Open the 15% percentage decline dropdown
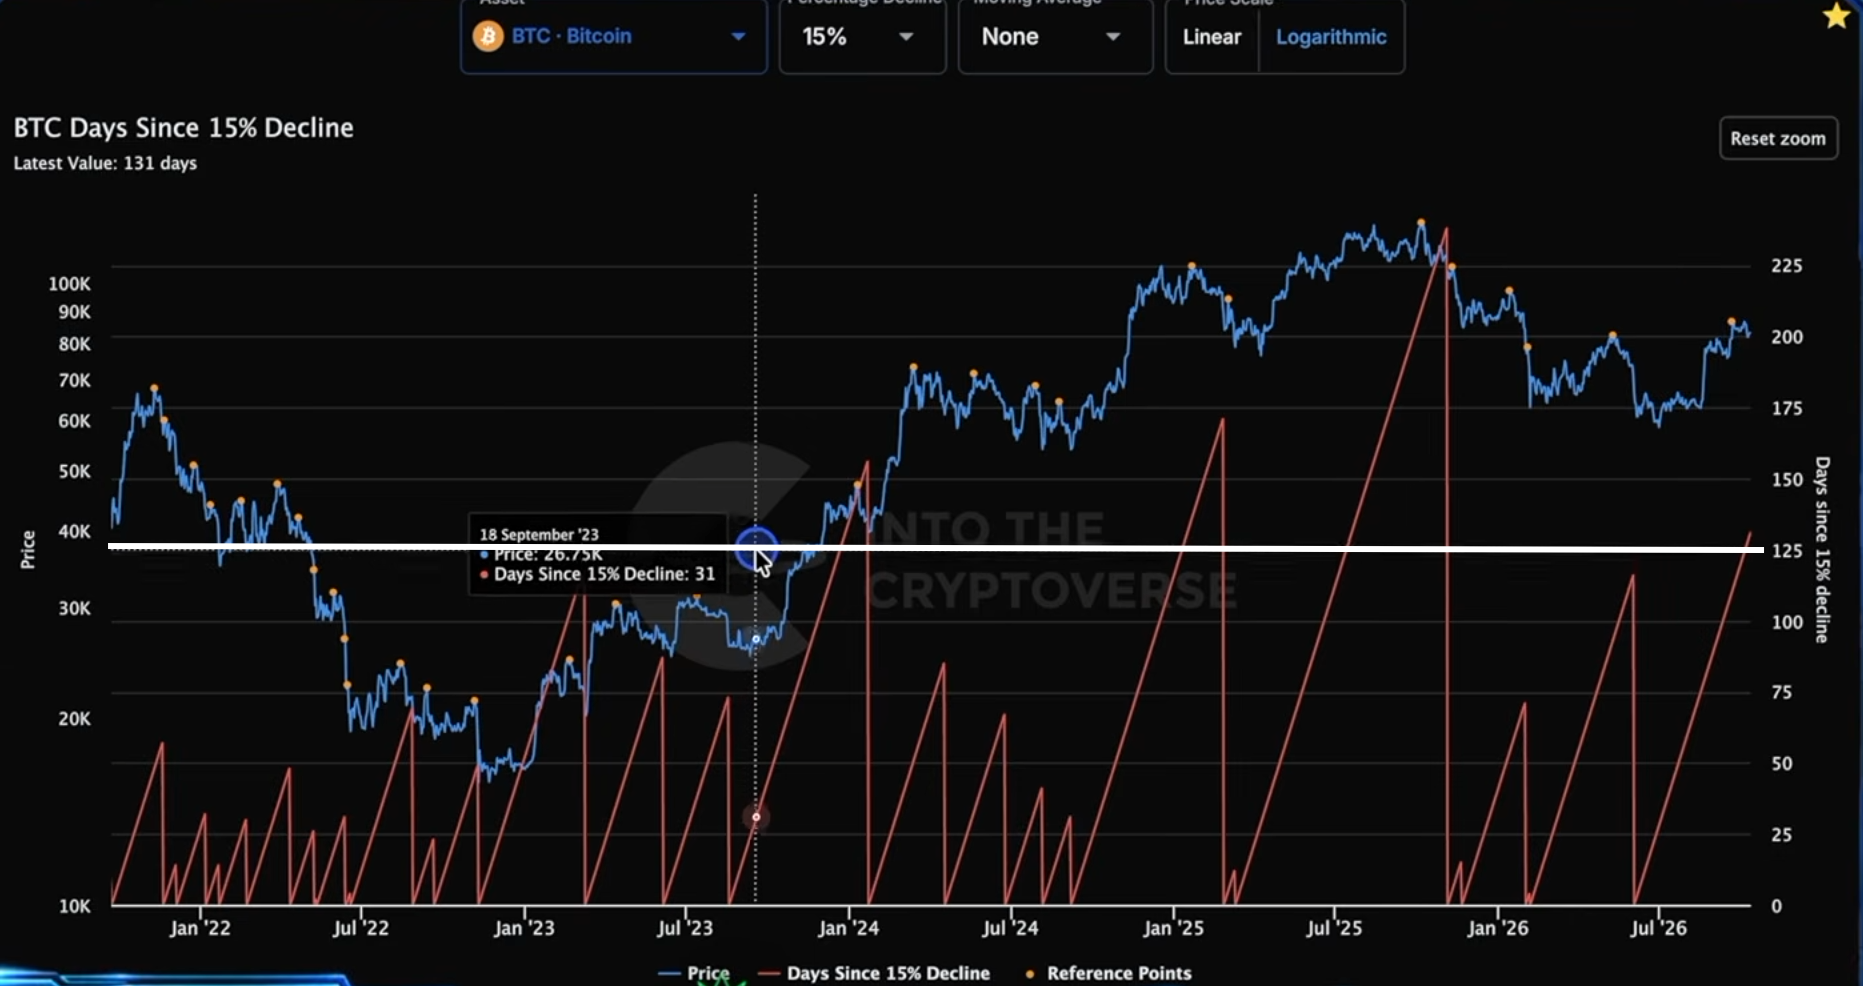The height and width of the screenshot is (986, 1863). click(862, 37)
